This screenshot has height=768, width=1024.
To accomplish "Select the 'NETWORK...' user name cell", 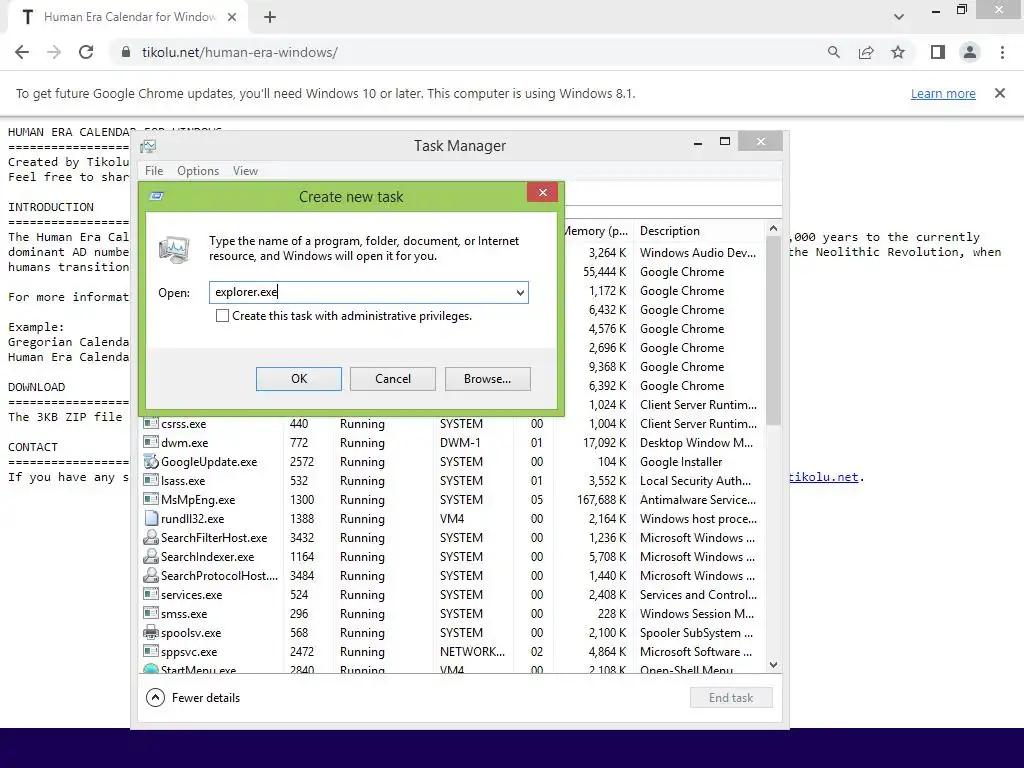I will click(x=472, y=652).
